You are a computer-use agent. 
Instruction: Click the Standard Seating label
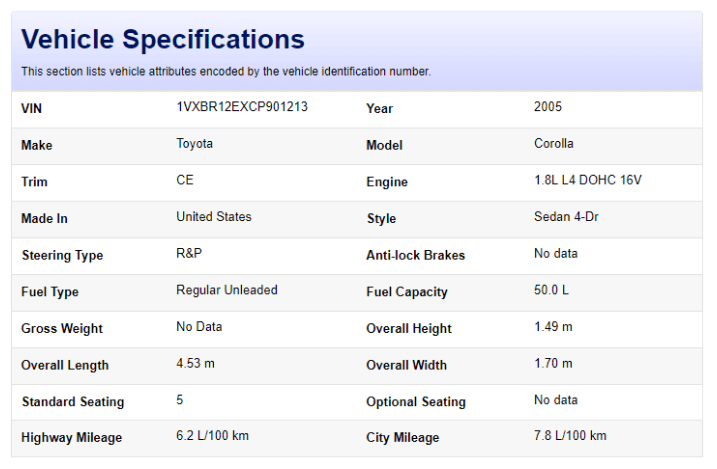[73, 401]
